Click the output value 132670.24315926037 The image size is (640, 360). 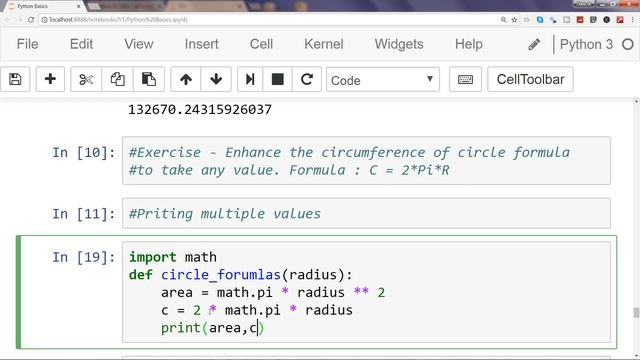coord(200,109)
